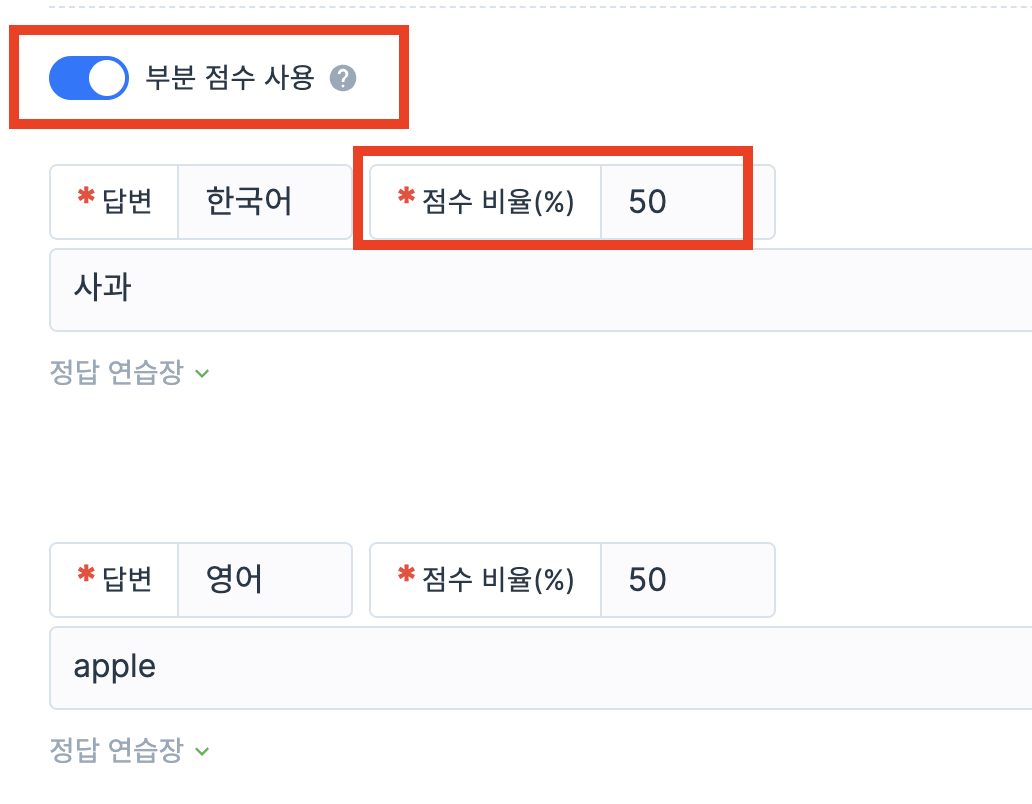Click the apple answer text field
The height and width of the screenshot is (804, 1032).
coord(540,668)
